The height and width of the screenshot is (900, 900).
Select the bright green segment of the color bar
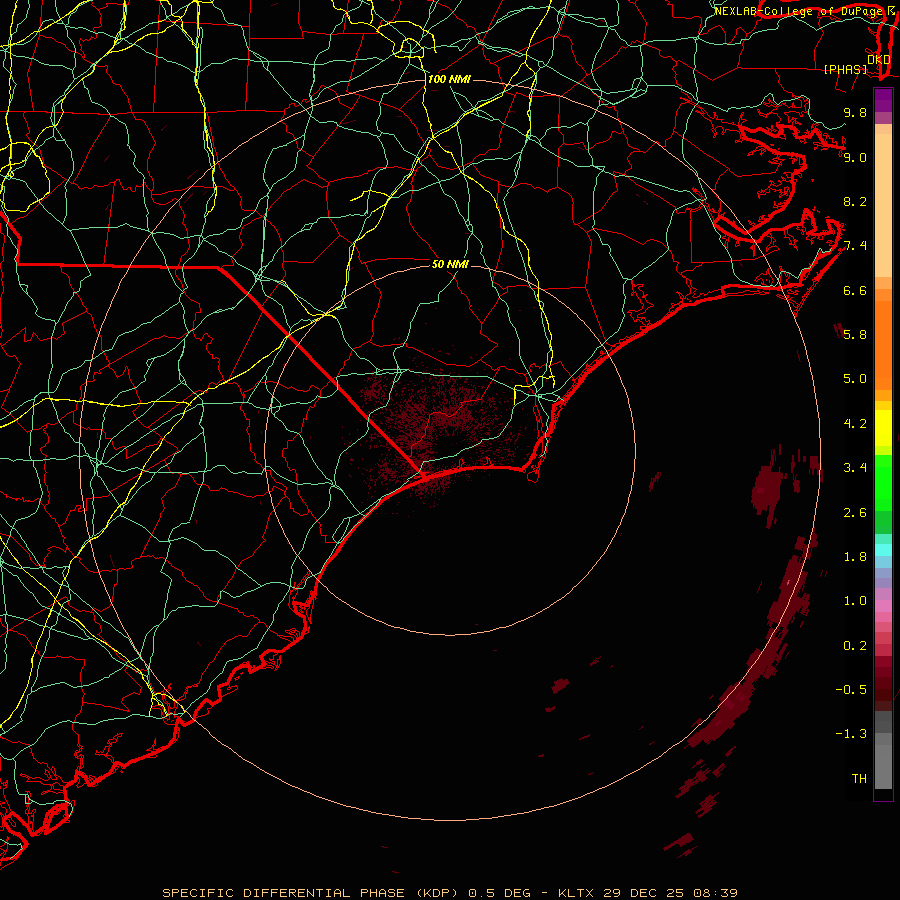click(x=883, y=483)
